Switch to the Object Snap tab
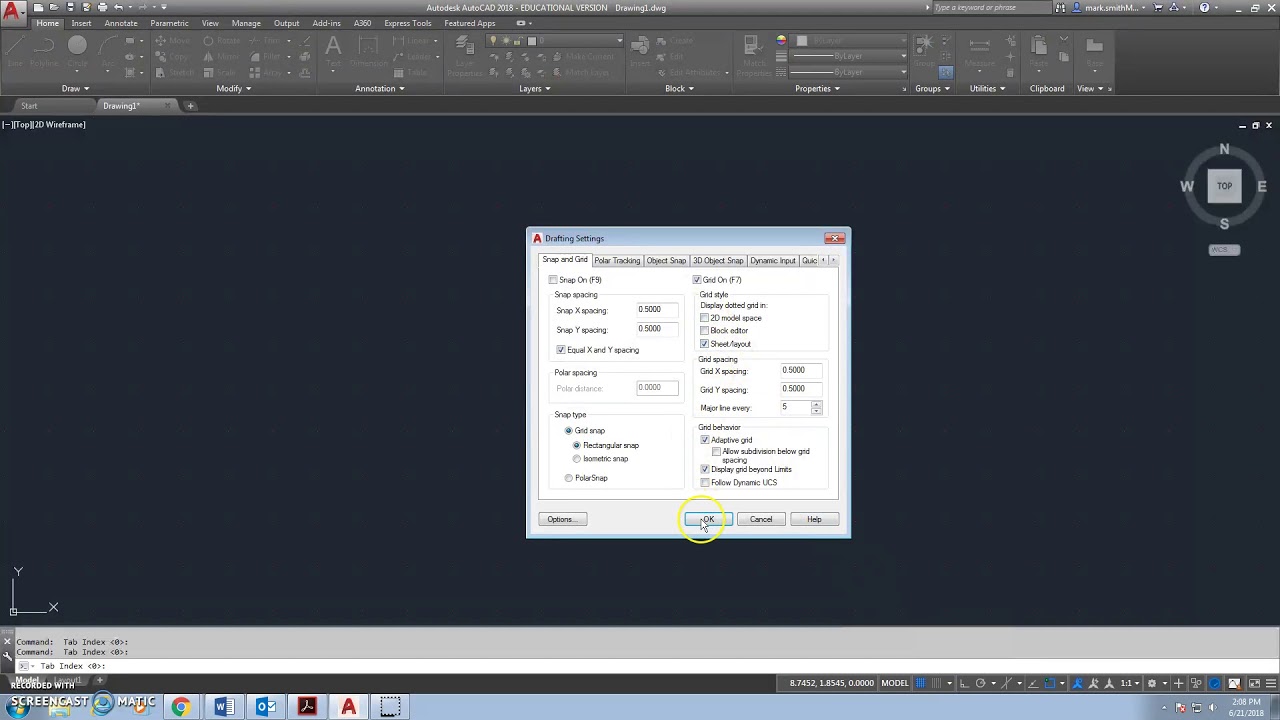This screenshot has width=1280, height=720. point(666,261)
